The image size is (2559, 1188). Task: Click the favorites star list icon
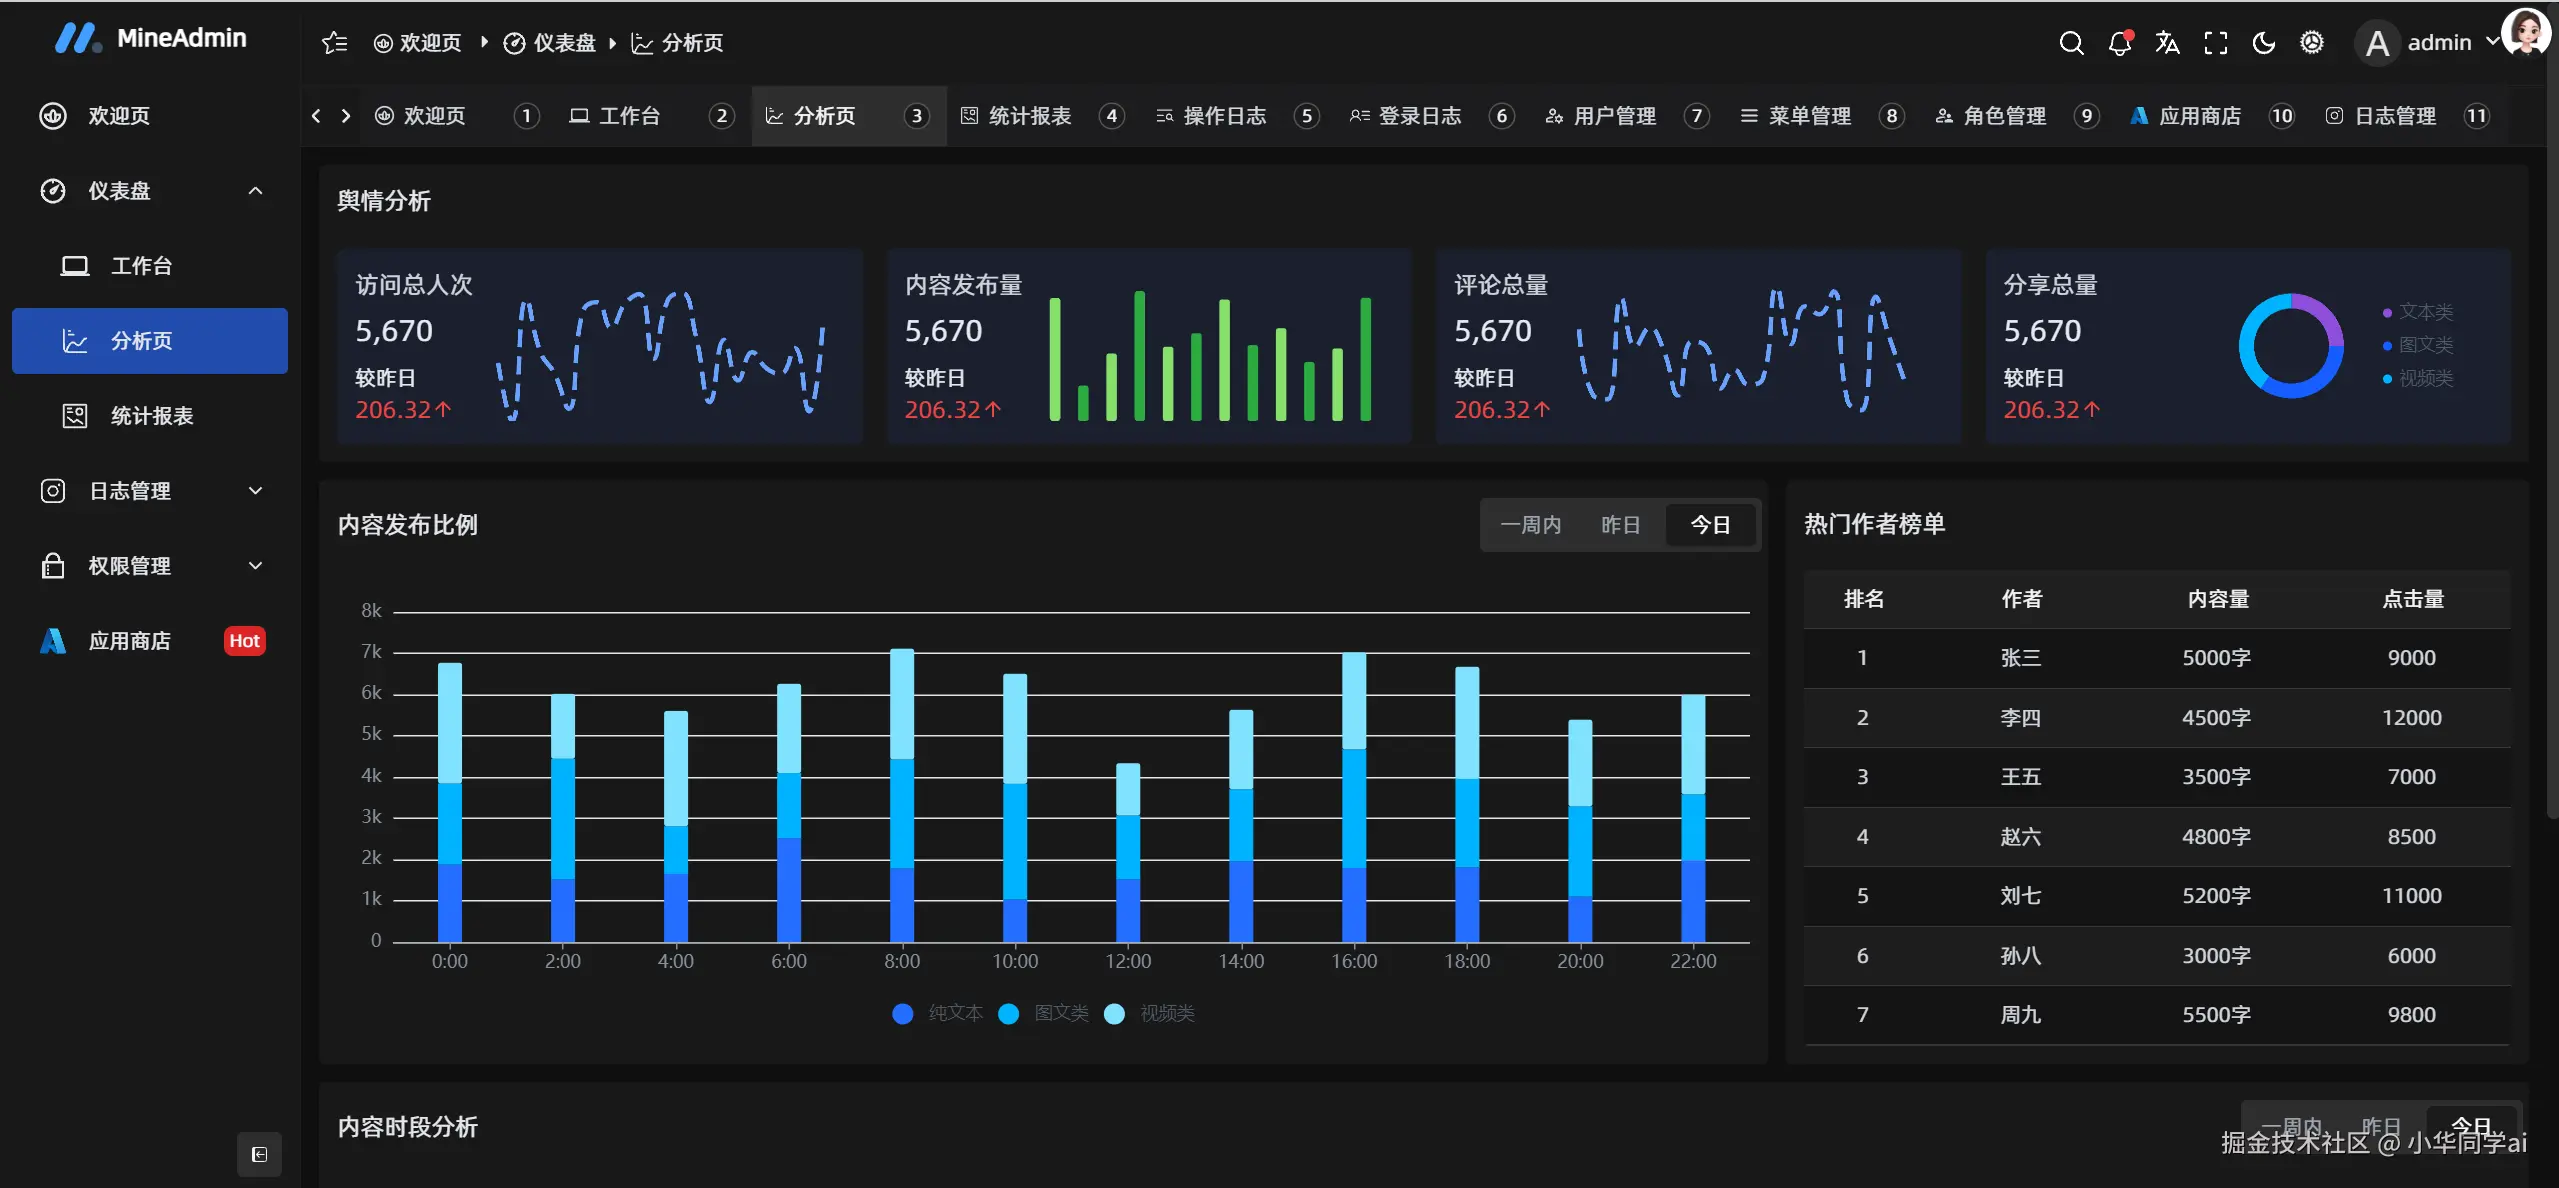(334, 43)
